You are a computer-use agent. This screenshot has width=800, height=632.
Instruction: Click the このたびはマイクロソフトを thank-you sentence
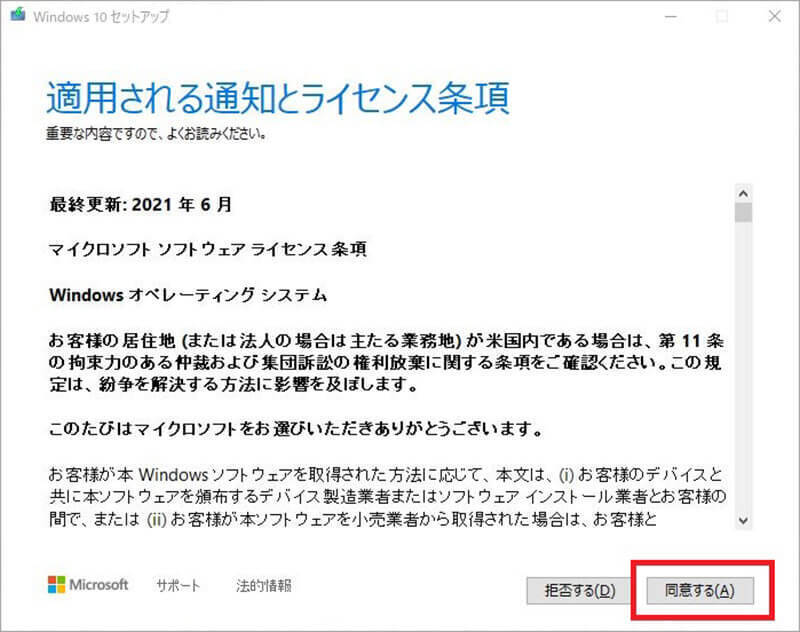click(x=295, y=429)
